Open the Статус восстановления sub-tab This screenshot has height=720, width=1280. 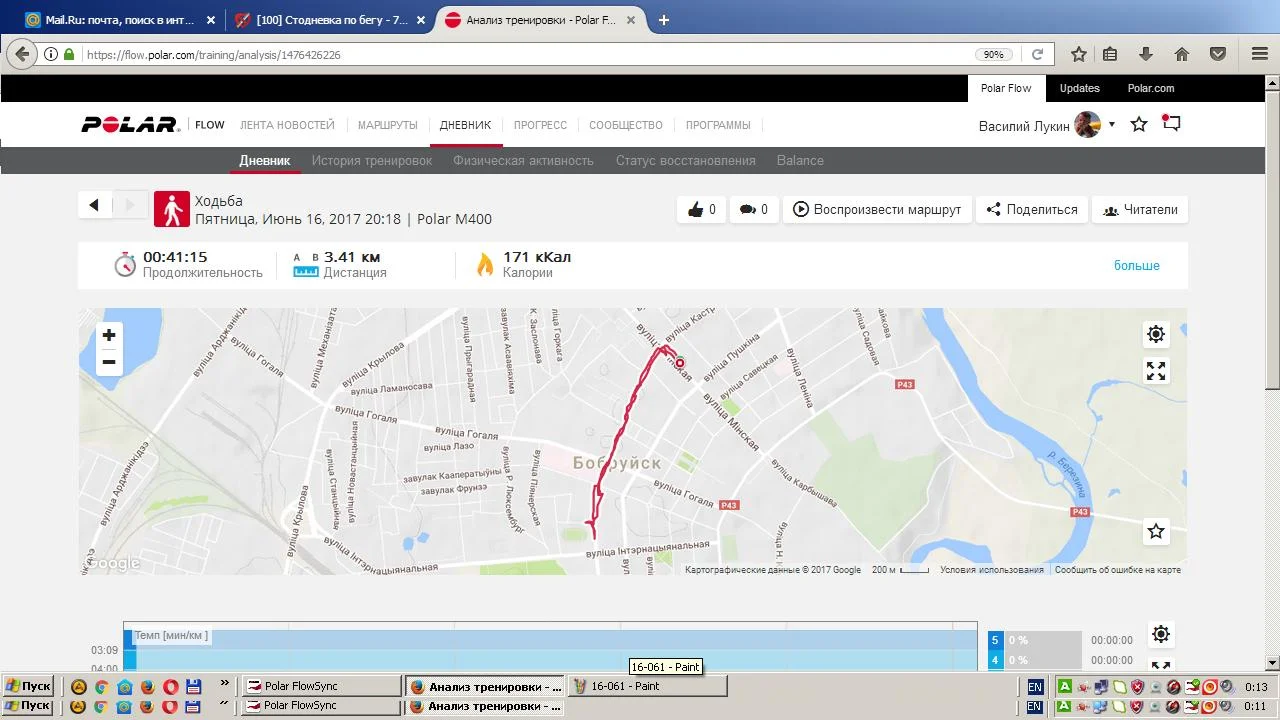tap(686, 160)
